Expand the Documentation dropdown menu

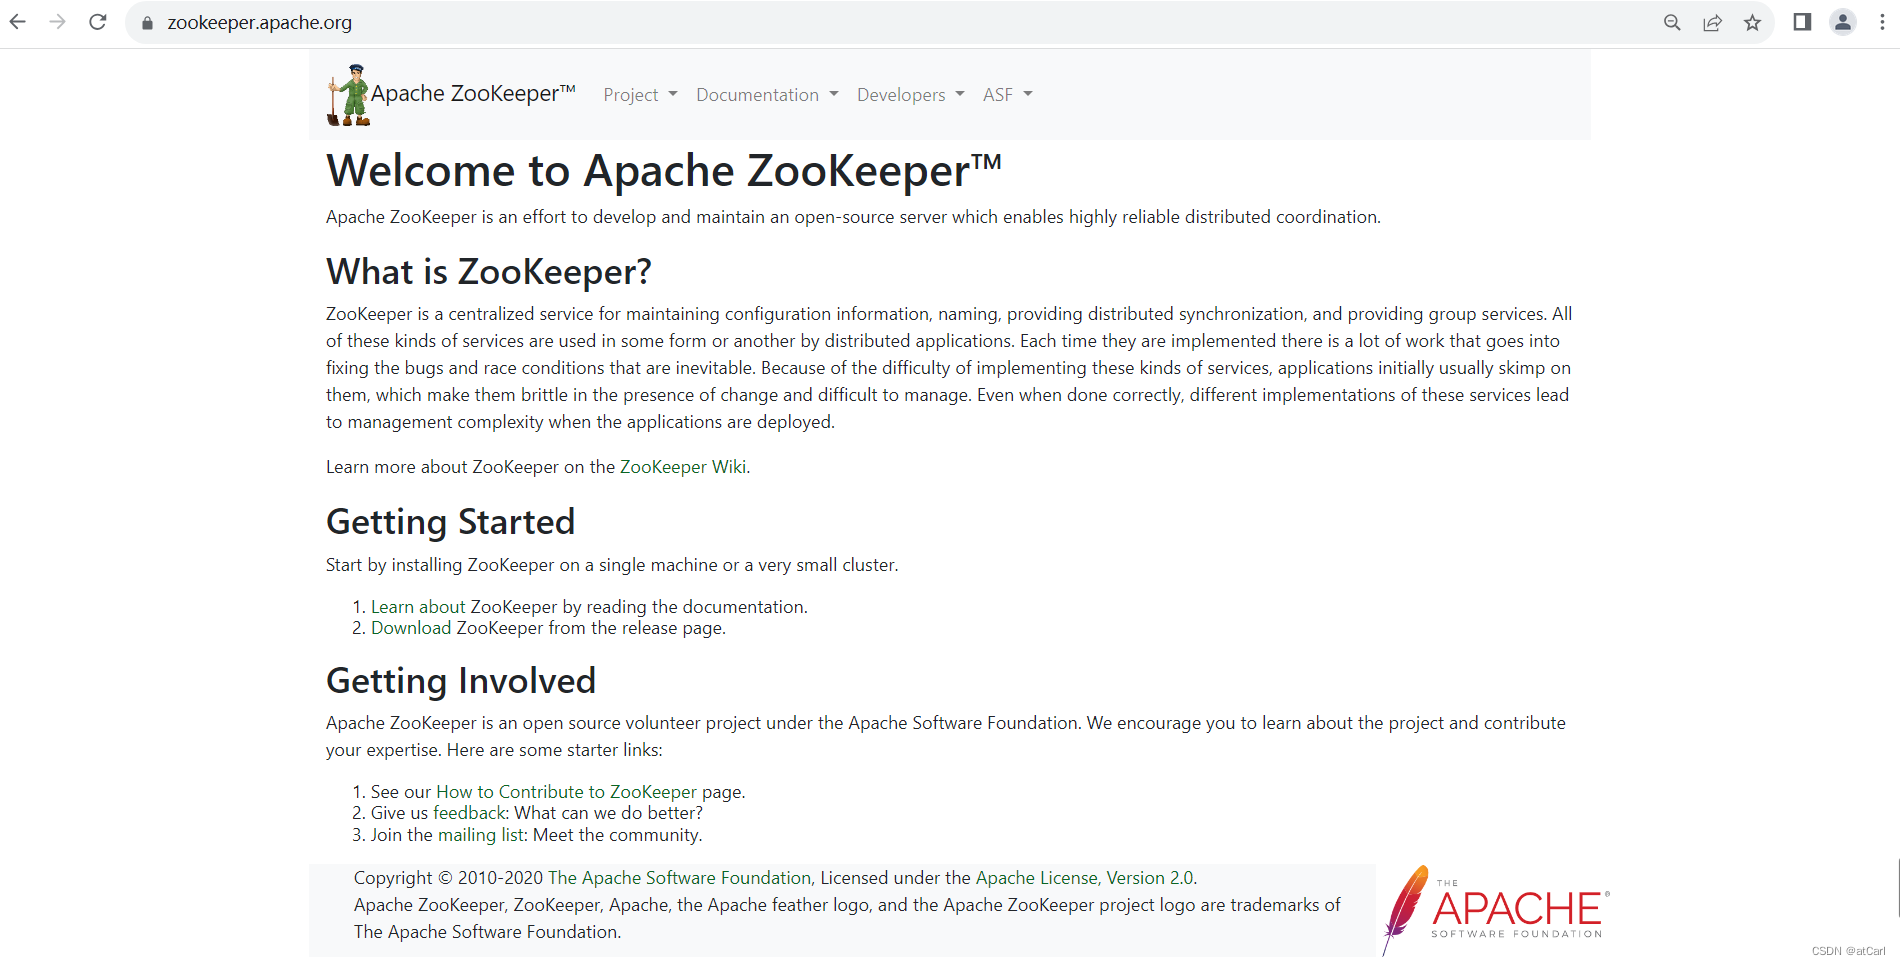click(767, 95)
